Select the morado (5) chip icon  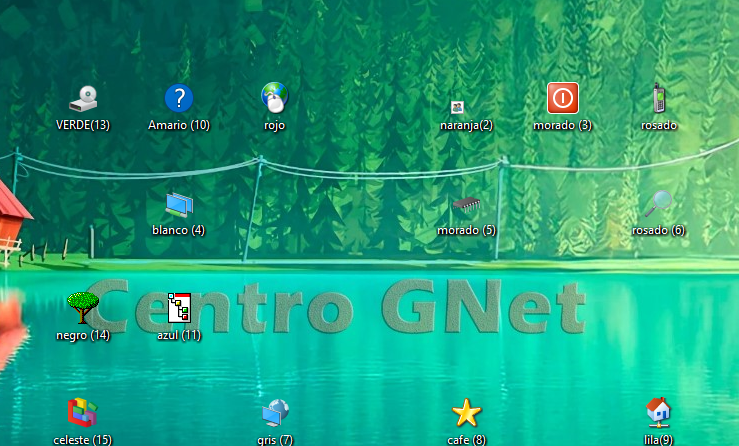(x=466, y=204)
